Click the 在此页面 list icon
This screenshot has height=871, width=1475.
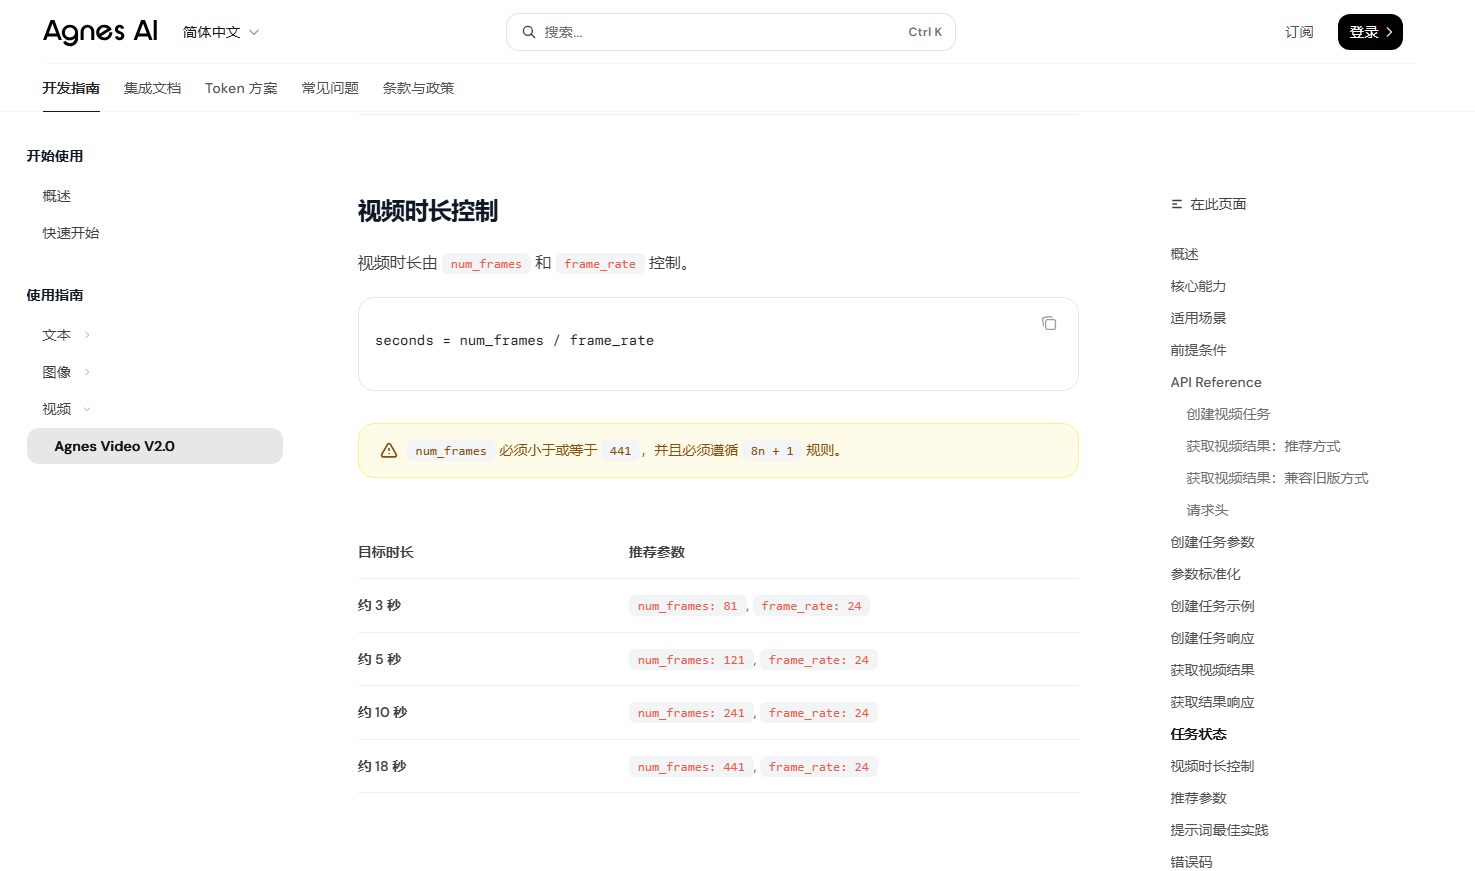click(x=1177, y=204)
